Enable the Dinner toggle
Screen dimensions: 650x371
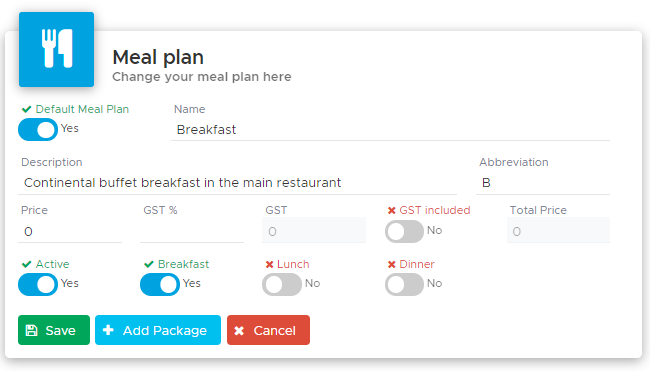(405, 284)
